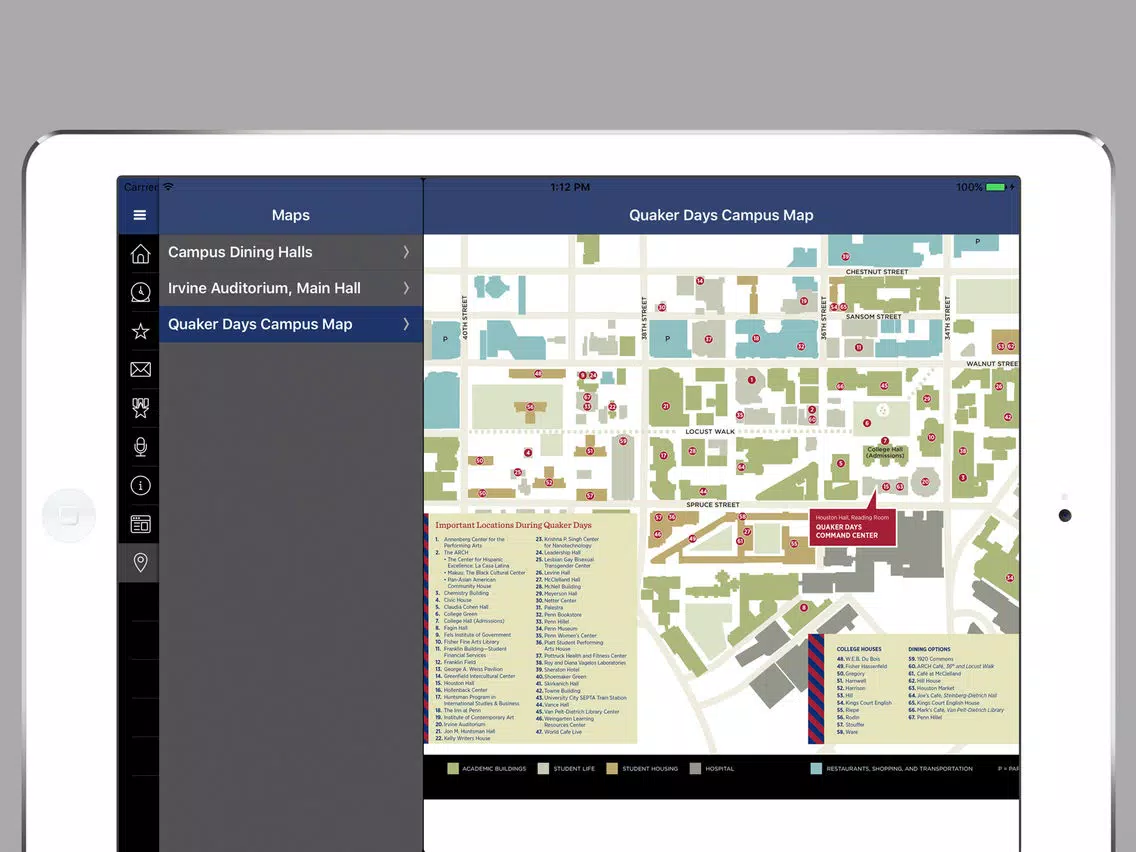The width and height of the screenshot is (1136, 852).
Task: Tap the 1:12 PM clock in the status bar
Action: (x=570, y=187)
